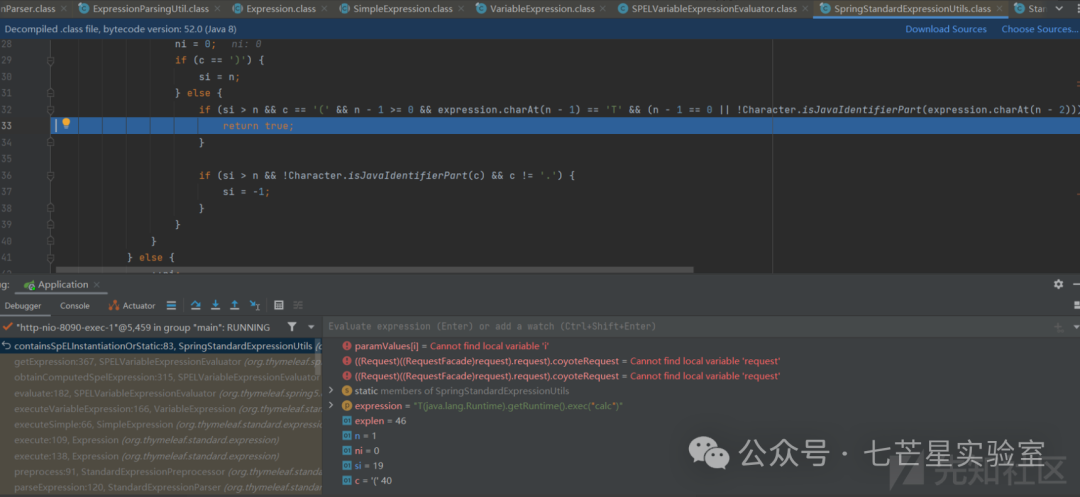Expand the expression variable node

[331, 405]
